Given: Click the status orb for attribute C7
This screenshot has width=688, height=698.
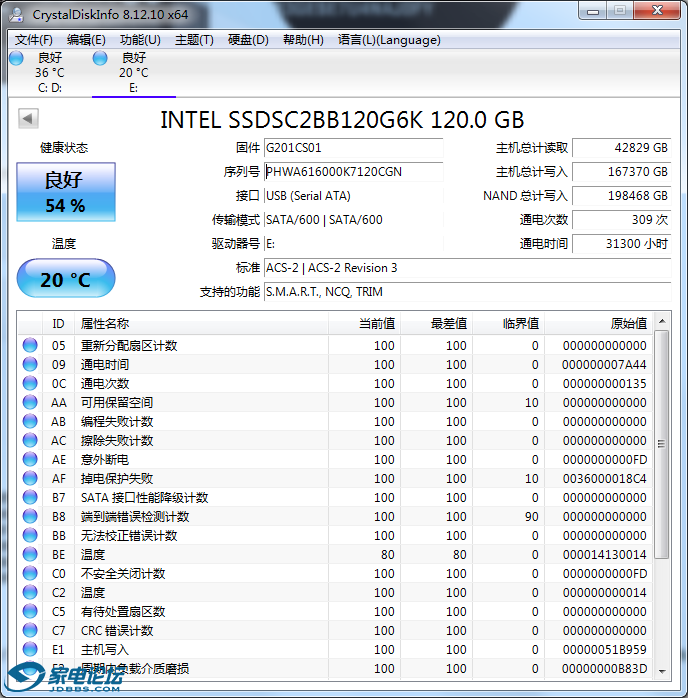Looking at the screenshot, I should [30, 630].
